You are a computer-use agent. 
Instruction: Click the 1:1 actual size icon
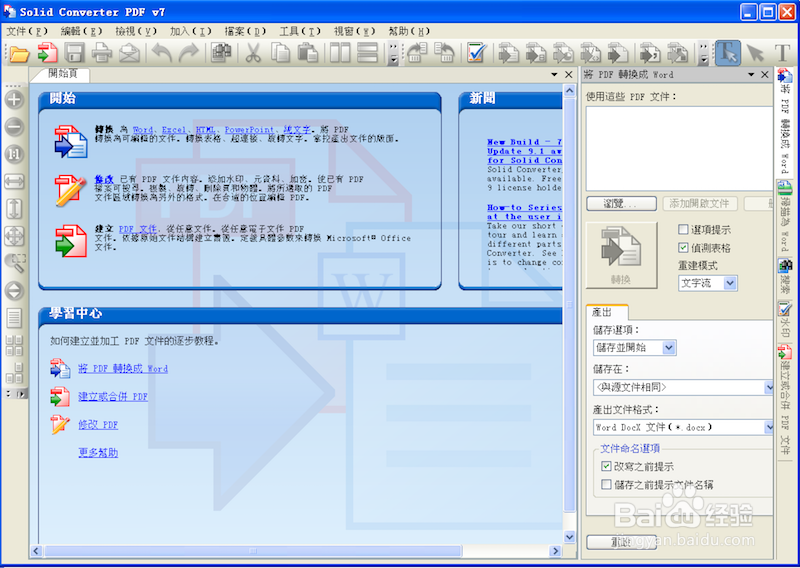(x=14, y=154)
